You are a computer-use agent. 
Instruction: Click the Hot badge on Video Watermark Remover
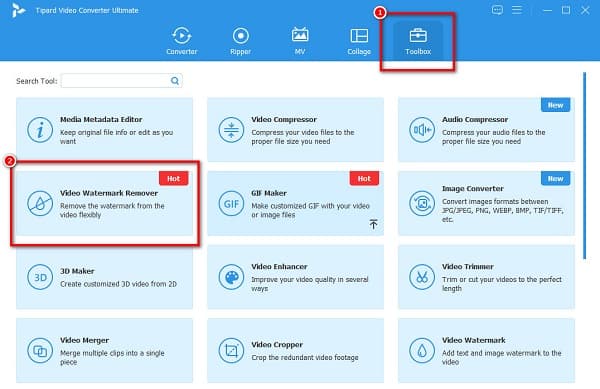pyautogui.click(x=173, y=178)
